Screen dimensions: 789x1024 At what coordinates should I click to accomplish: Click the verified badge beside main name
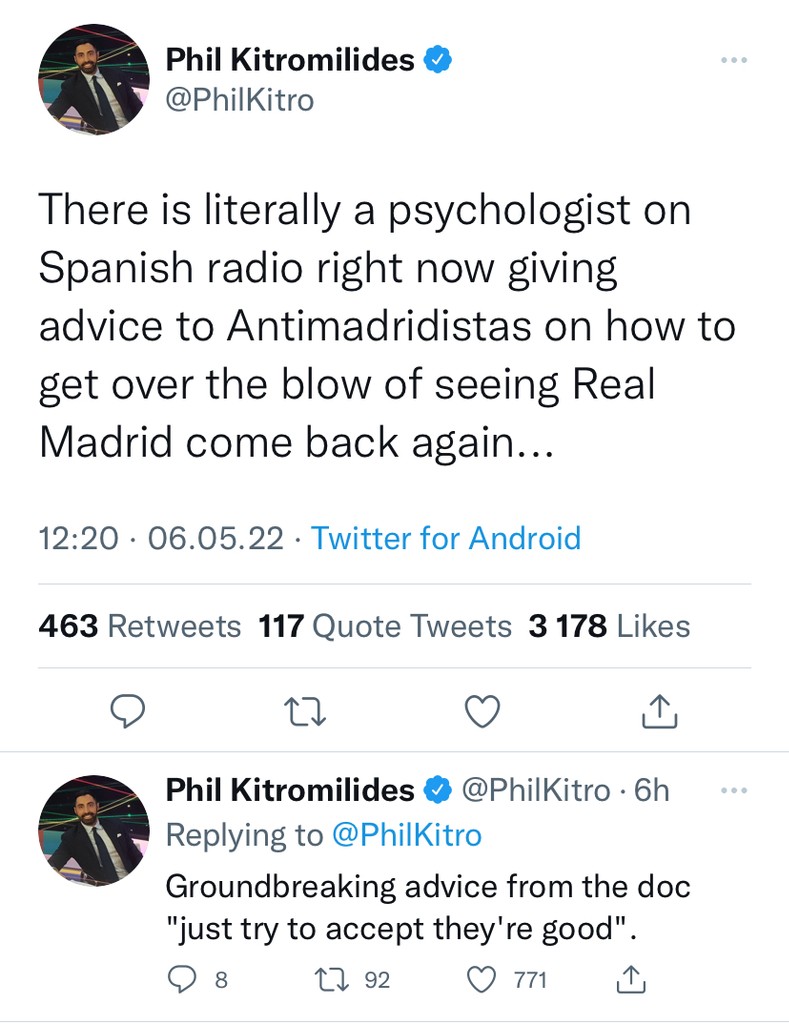[439, 60]
